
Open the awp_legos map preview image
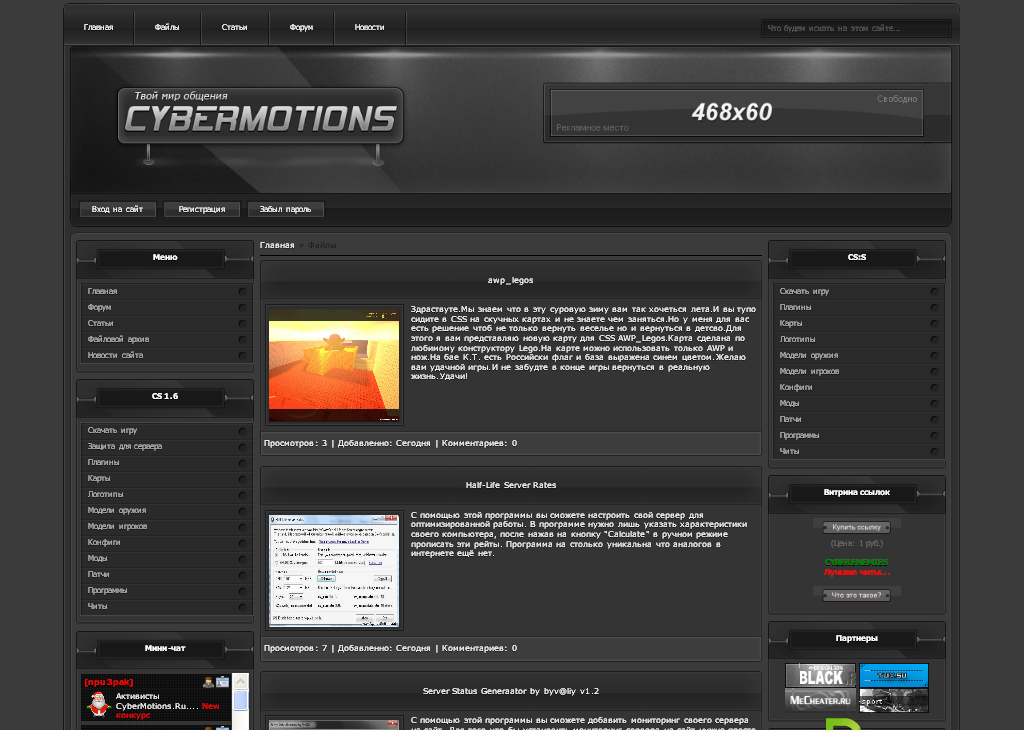334,365
